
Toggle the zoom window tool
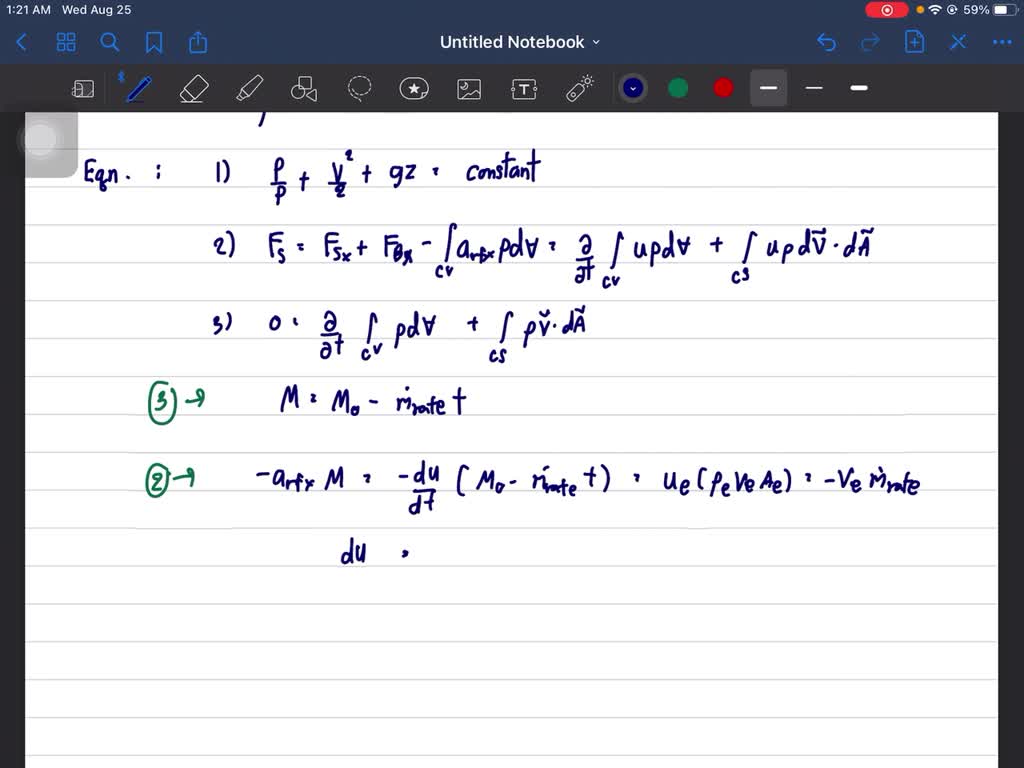pyautogui.click(x=83, y=89)
